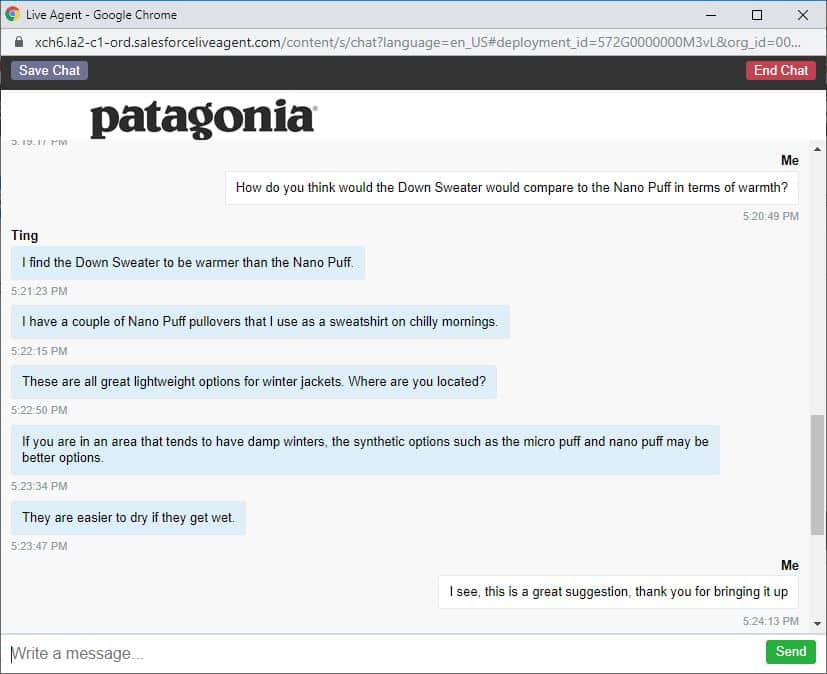Click the chat scrollbar thumb
This screenshot has height=674, width=827.
(x=818, y=474)
